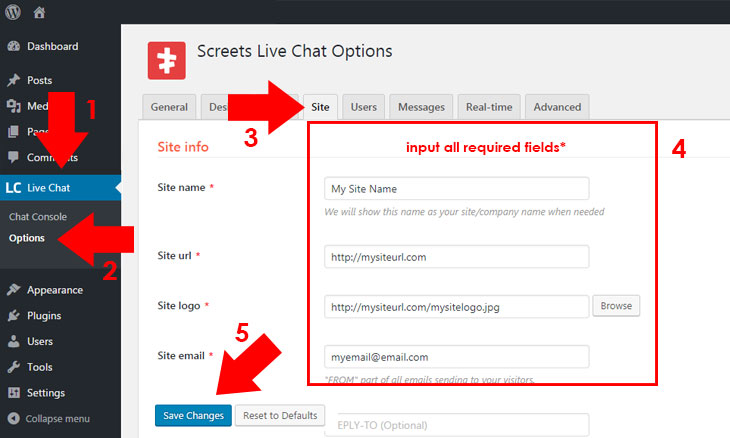The width and height of the screenshot is (730, 438).
Task: Click the Posts pin icon
Action: pyautogui.click(x=14, y=80)
